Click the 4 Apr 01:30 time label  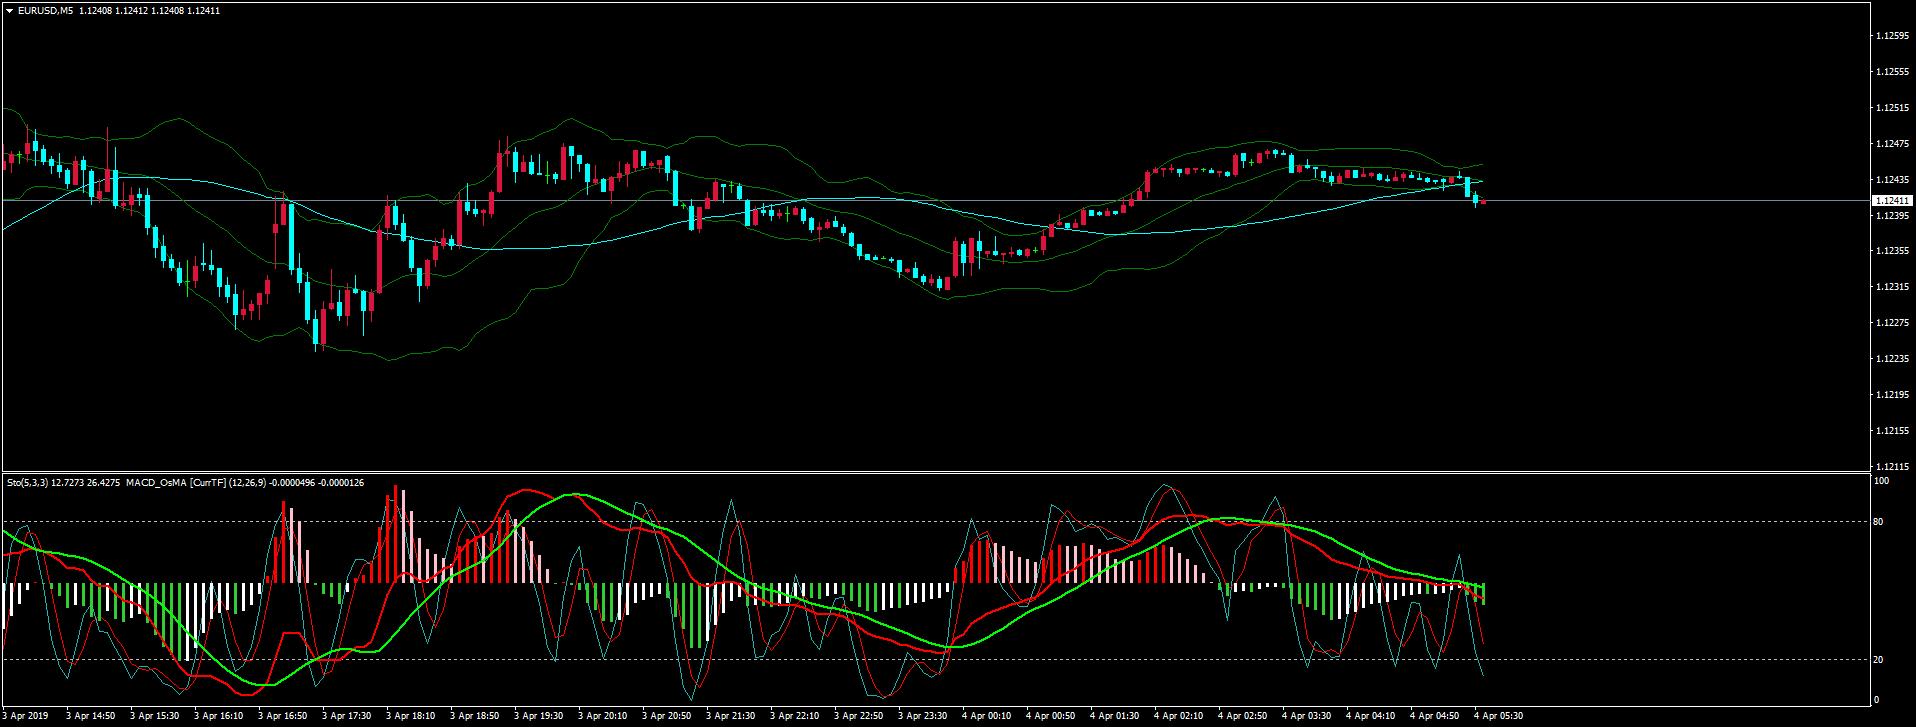[1114, 716]
